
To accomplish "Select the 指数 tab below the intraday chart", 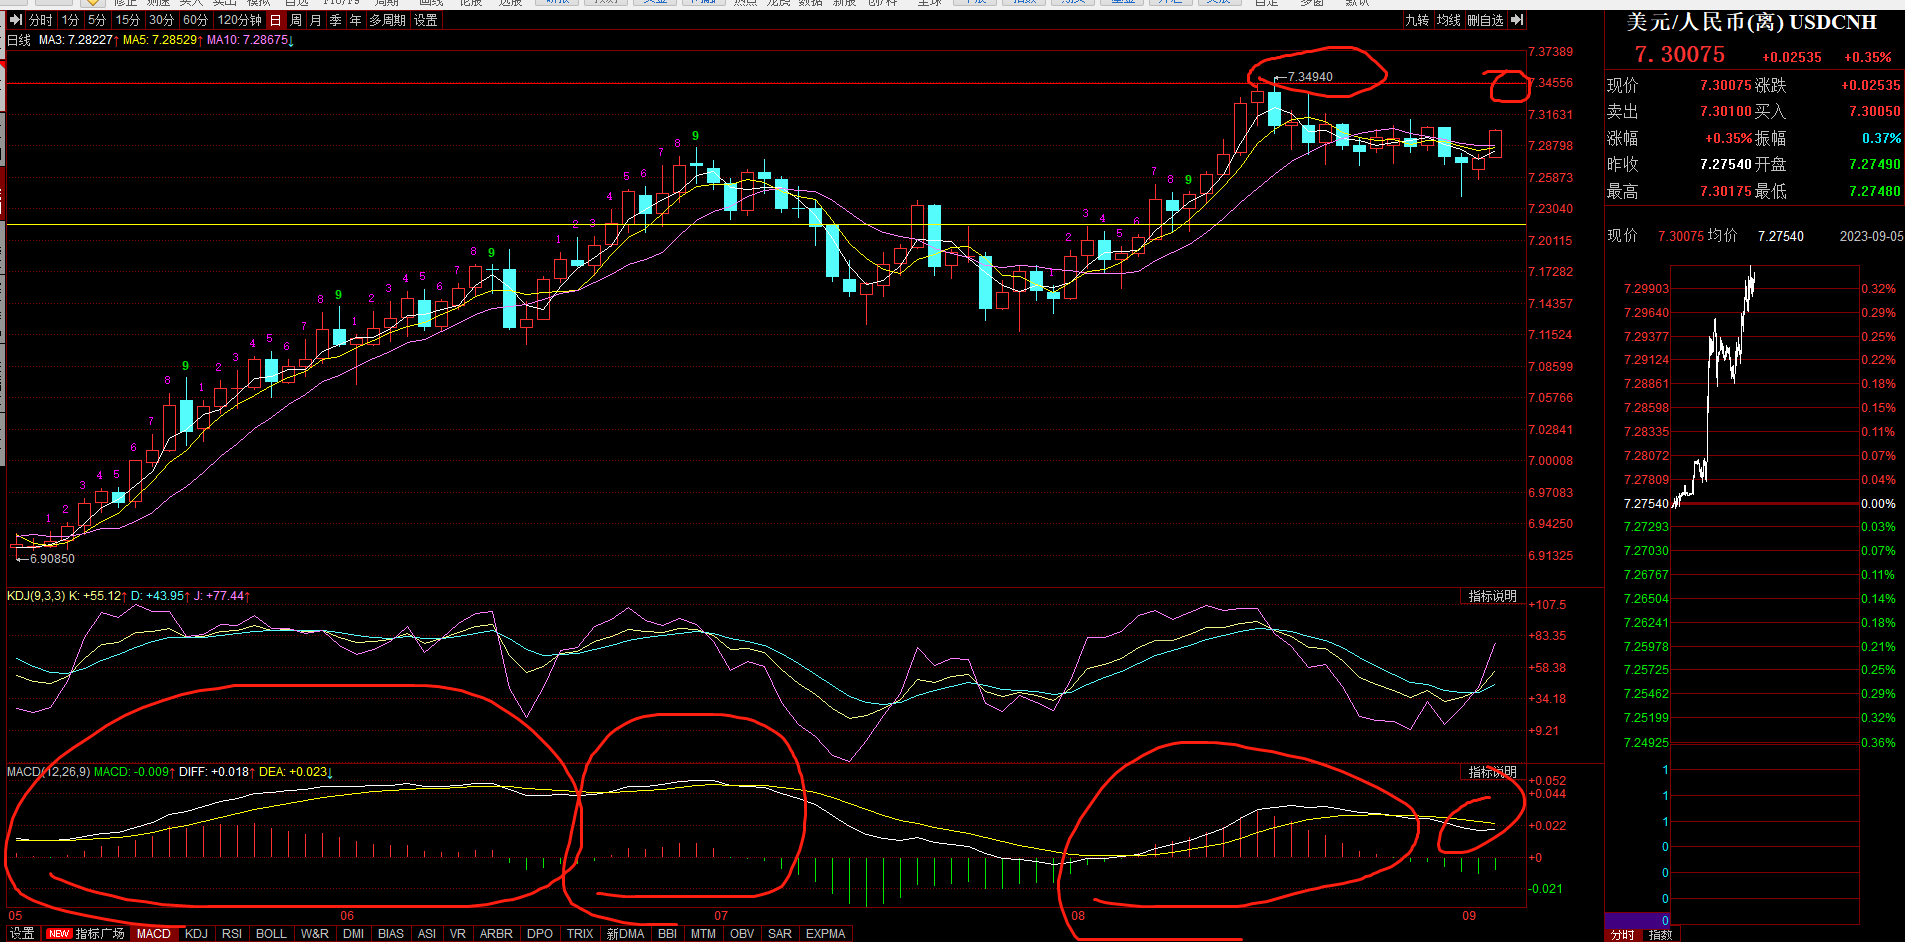I will pos(1660,935).
